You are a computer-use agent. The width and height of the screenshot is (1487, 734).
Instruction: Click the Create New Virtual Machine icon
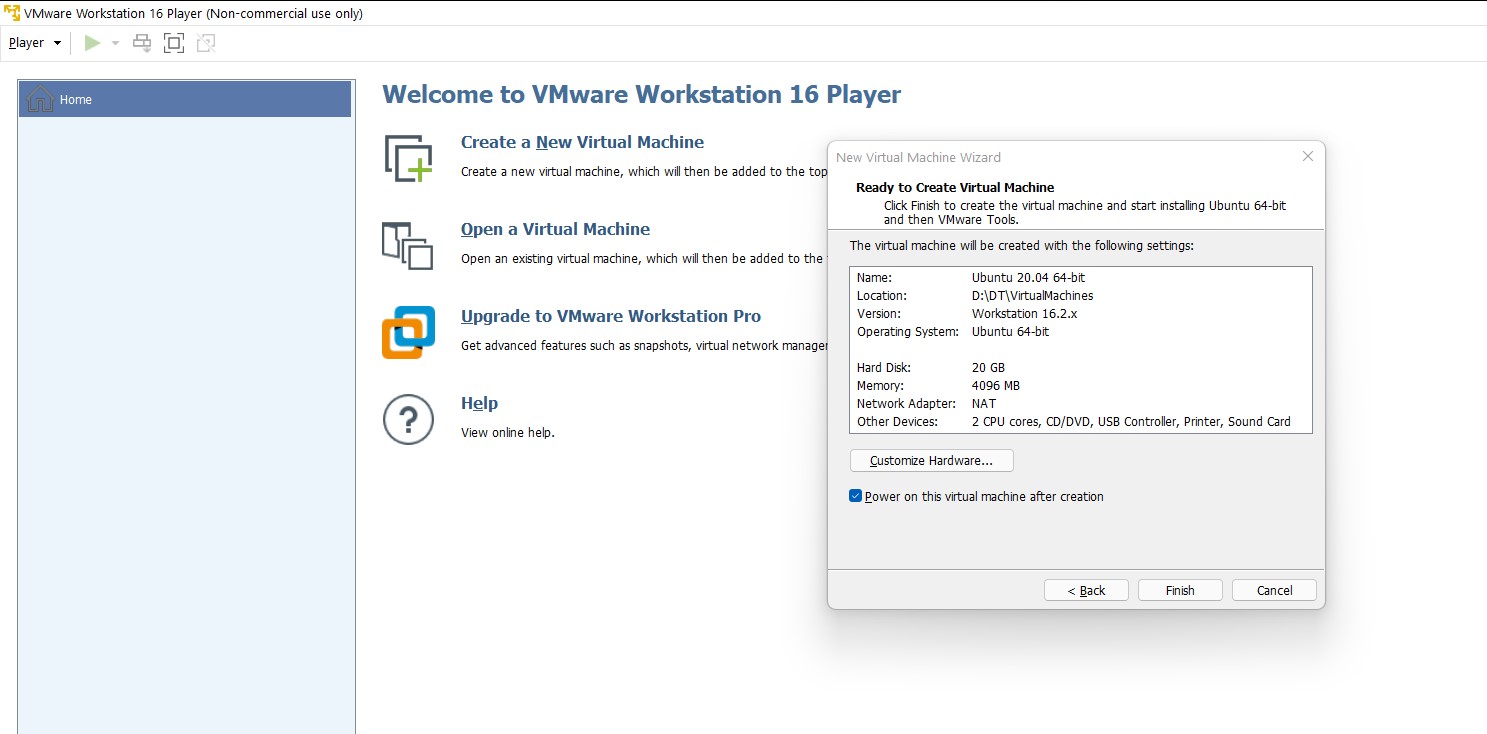[x=408, y=158]
